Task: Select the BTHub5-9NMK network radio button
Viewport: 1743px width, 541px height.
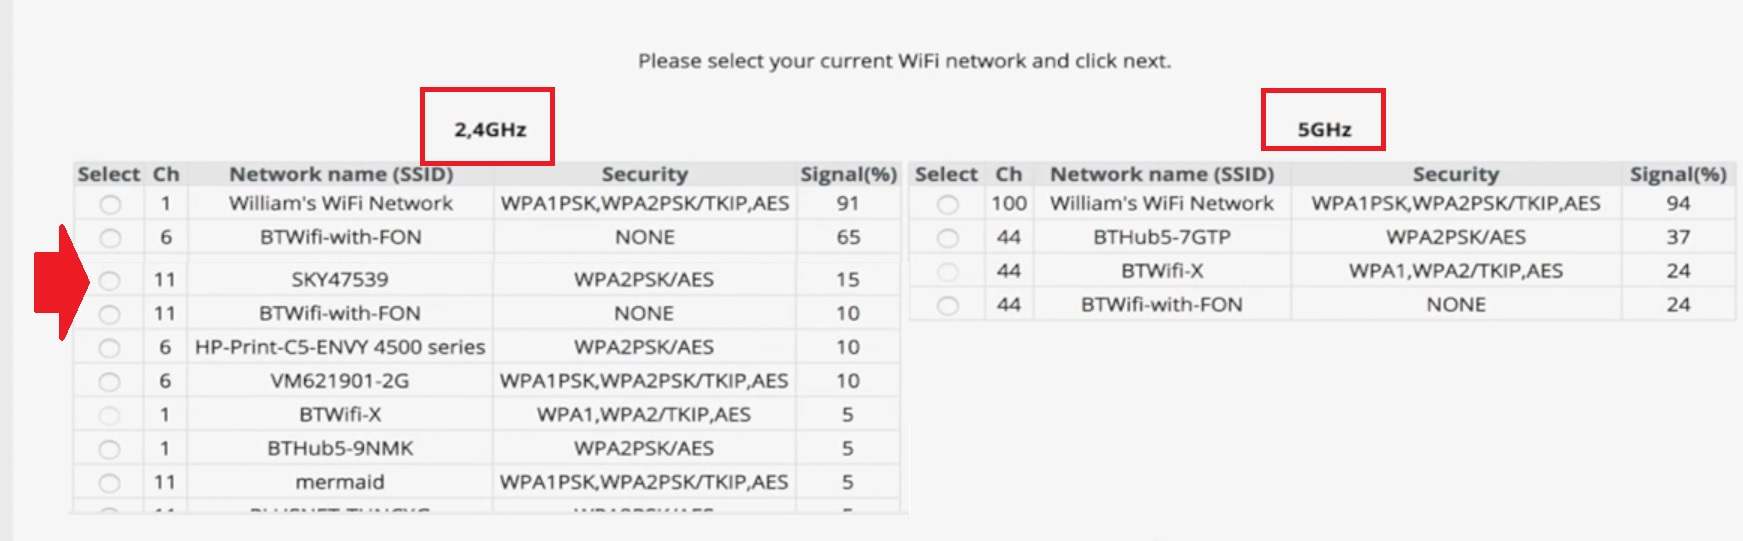Action: [x=110, y=449]
